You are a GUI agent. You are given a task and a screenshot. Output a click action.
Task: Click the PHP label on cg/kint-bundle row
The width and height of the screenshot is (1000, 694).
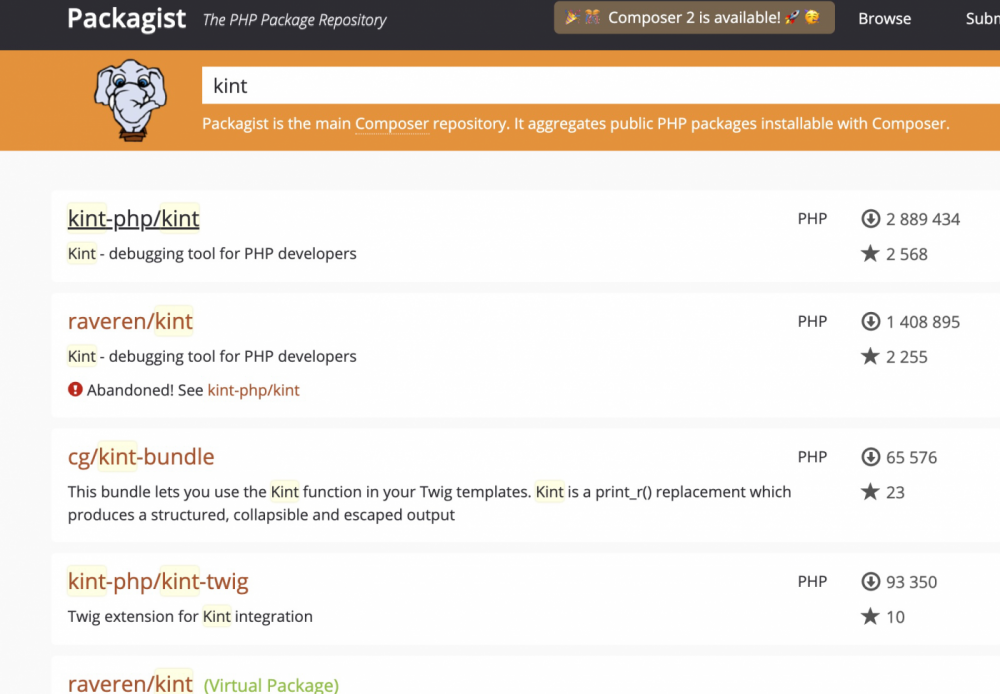tap(812, 457)
